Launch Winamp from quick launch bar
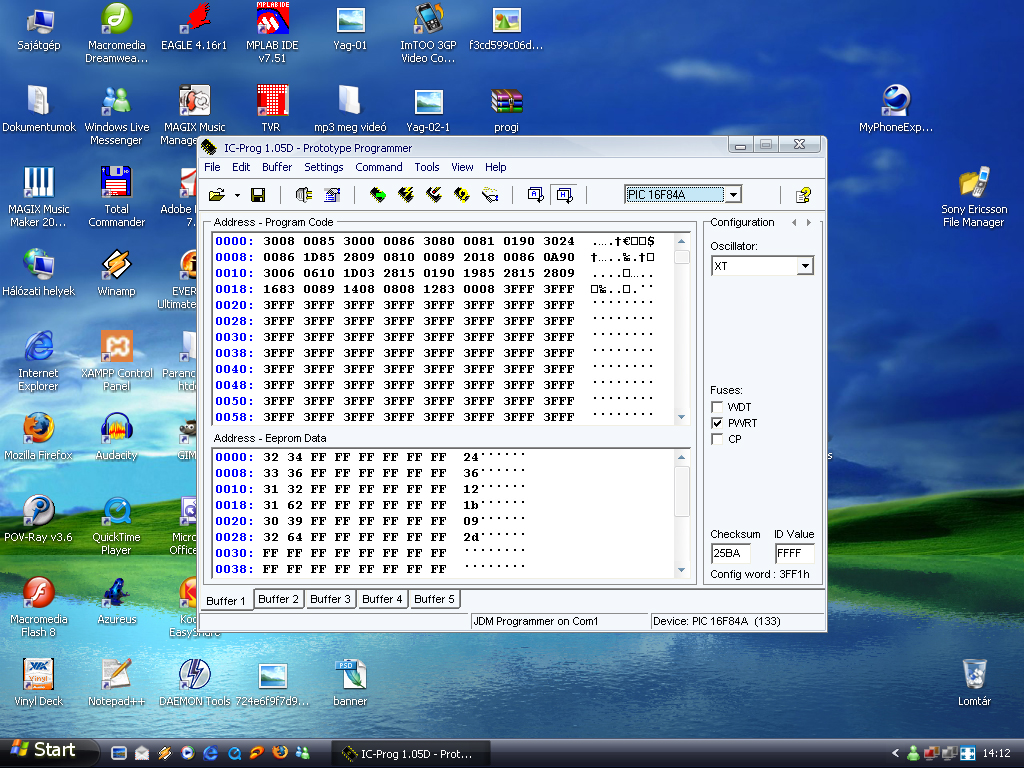Viewport: 1024px width, 768px height. click(165, 753)
